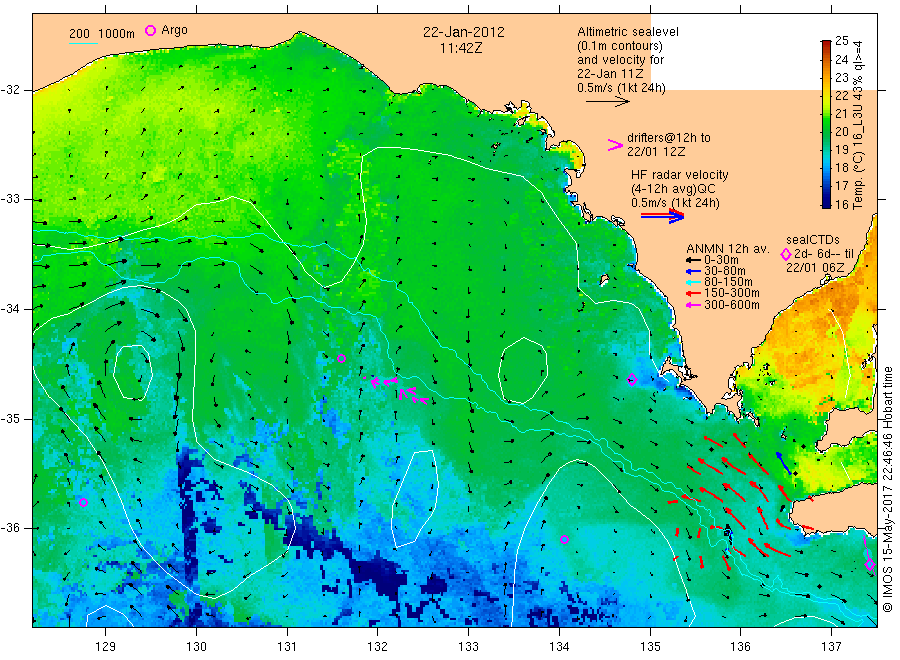Click the latitude label -33
Image resolution: width=900 pixels, height=660 pixels.
pyautogui.click(x=10, y=199)
